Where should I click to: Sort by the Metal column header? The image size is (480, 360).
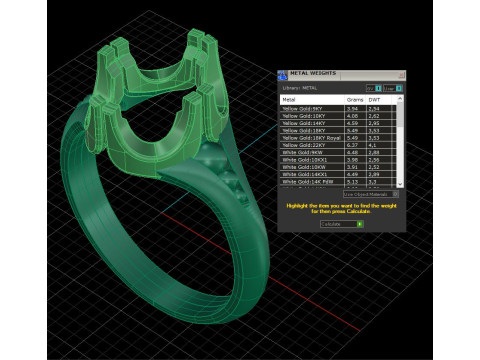point(312,100)
